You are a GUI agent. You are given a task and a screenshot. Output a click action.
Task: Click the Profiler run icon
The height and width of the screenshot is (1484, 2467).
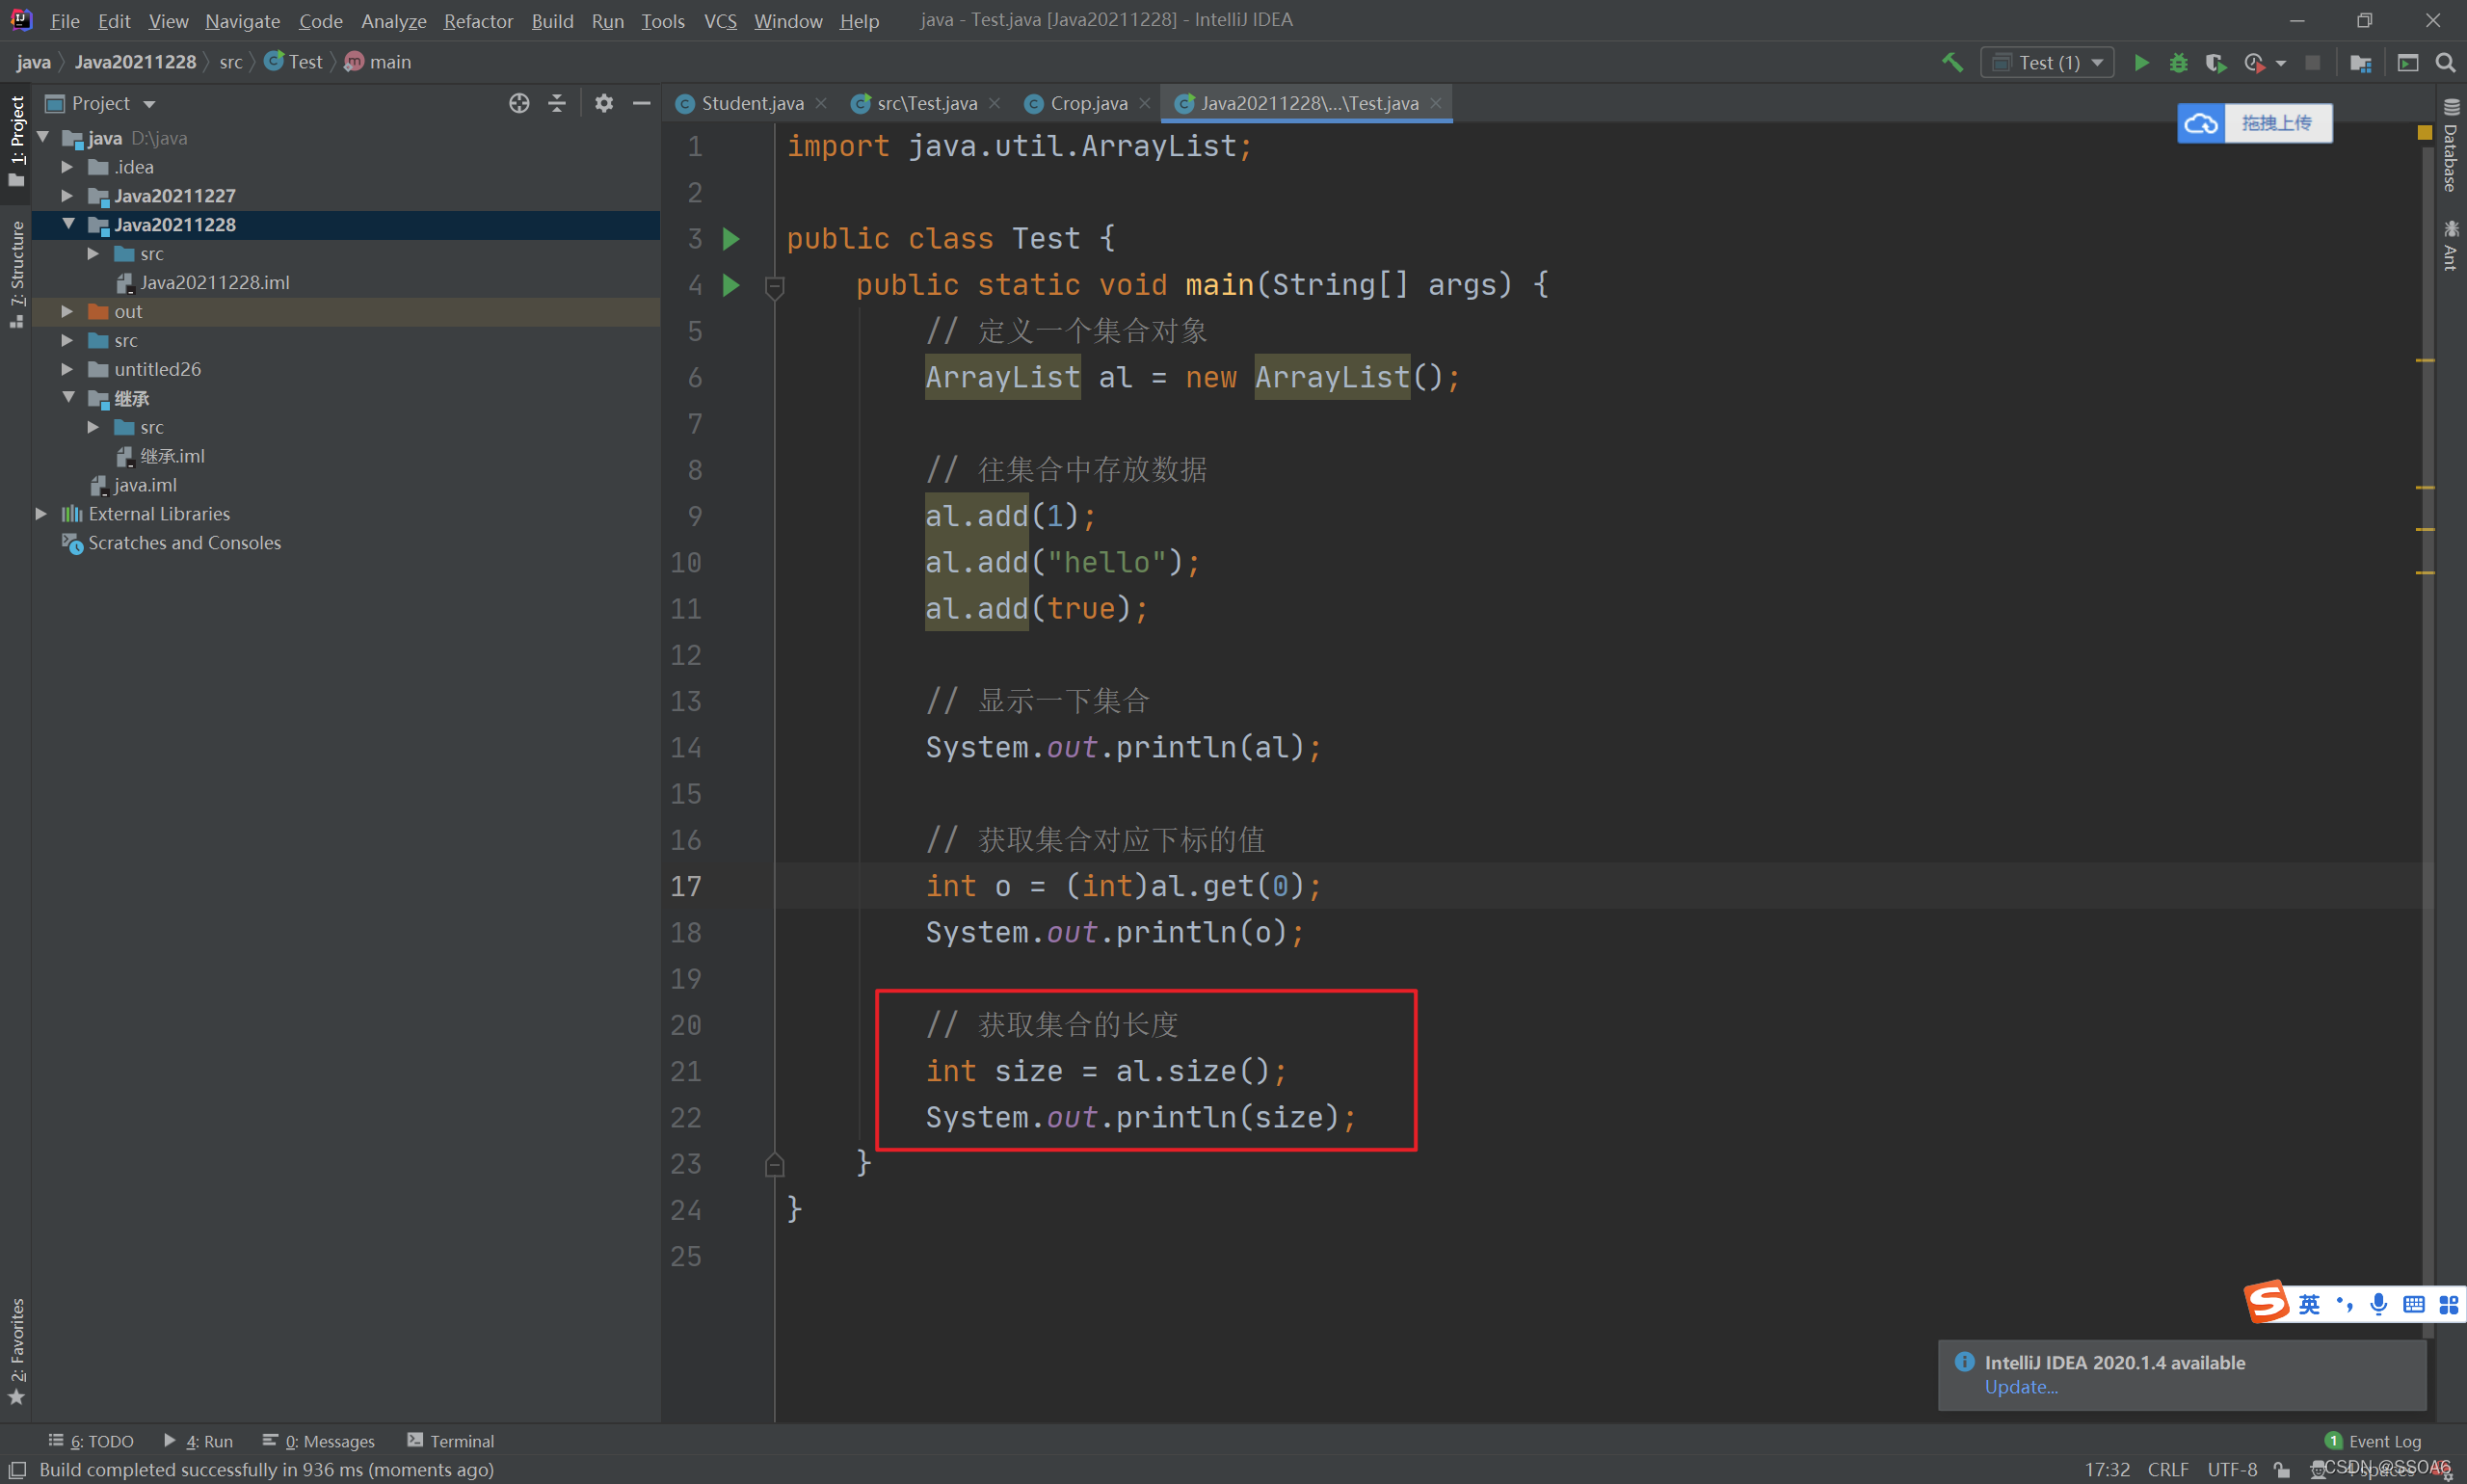(2254, 62)
